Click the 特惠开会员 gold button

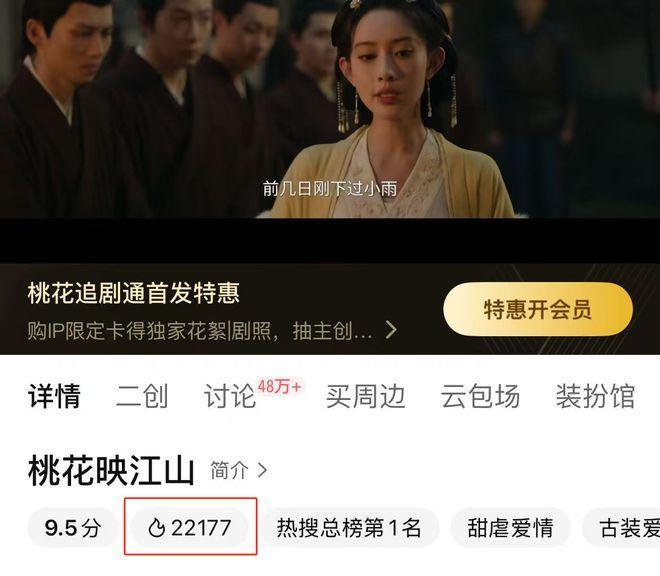tap(538, 309)
